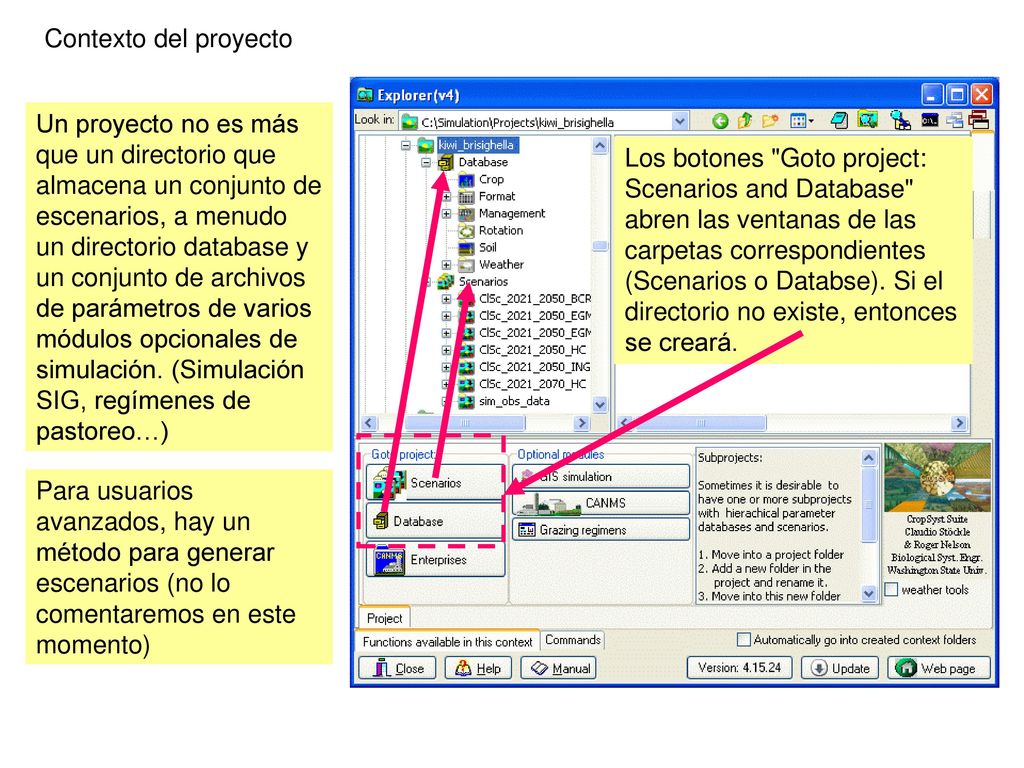1024x768 pixels.
Task: Open Database via the Goto project button
Action: (436, 520)
